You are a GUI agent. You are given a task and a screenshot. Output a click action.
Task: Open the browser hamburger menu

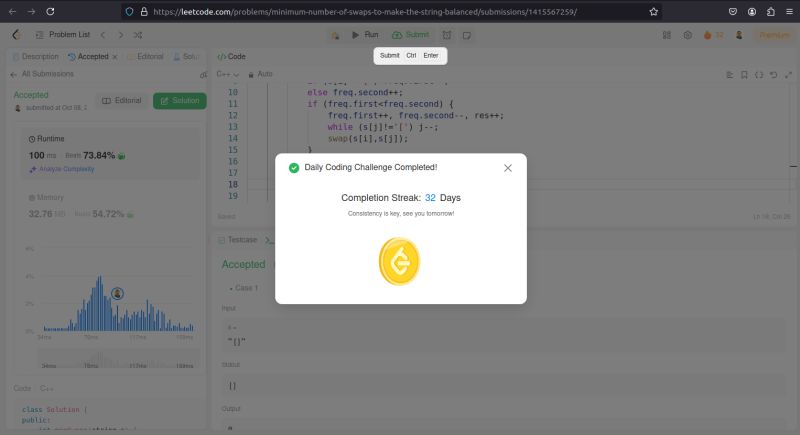coord(789,12)
